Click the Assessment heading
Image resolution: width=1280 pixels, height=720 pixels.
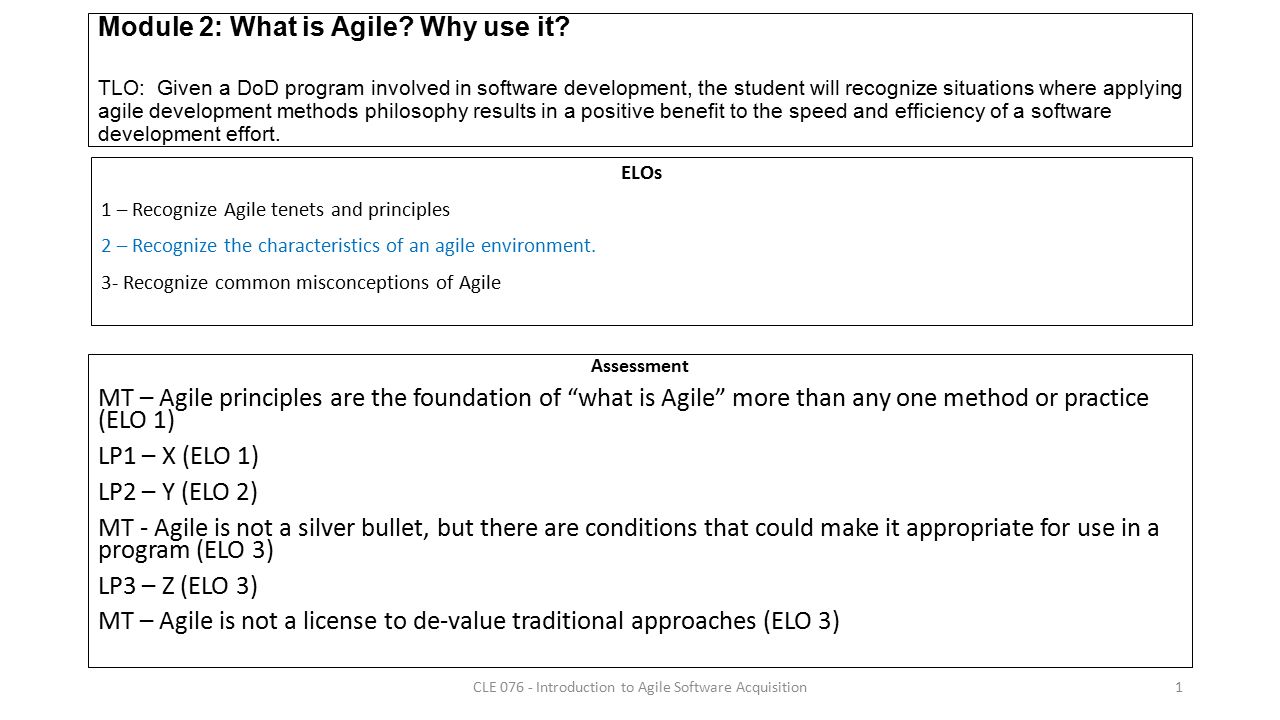(640, 366)
